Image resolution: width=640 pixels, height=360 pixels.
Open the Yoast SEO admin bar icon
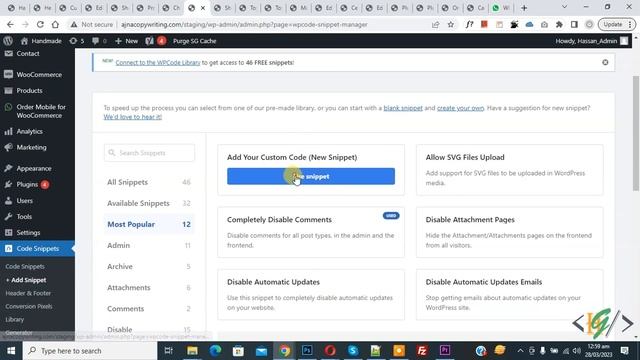point(155,41)
